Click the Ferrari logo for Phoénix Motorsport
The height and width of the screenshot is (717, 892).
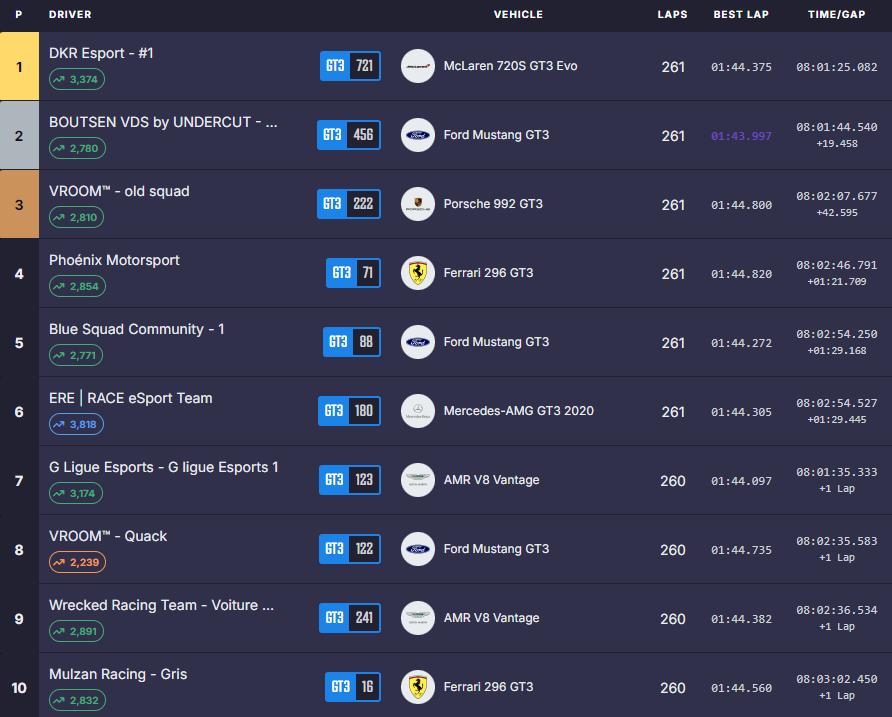point(418,273)
